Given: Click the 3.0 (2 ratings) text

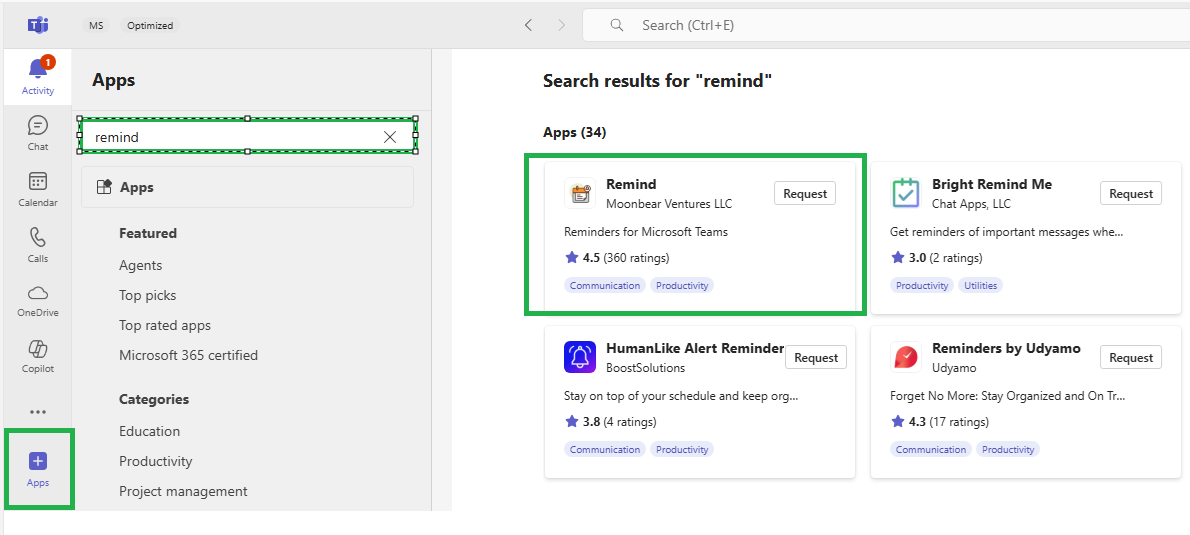Looking at the screenshot, I should (946, 257).
